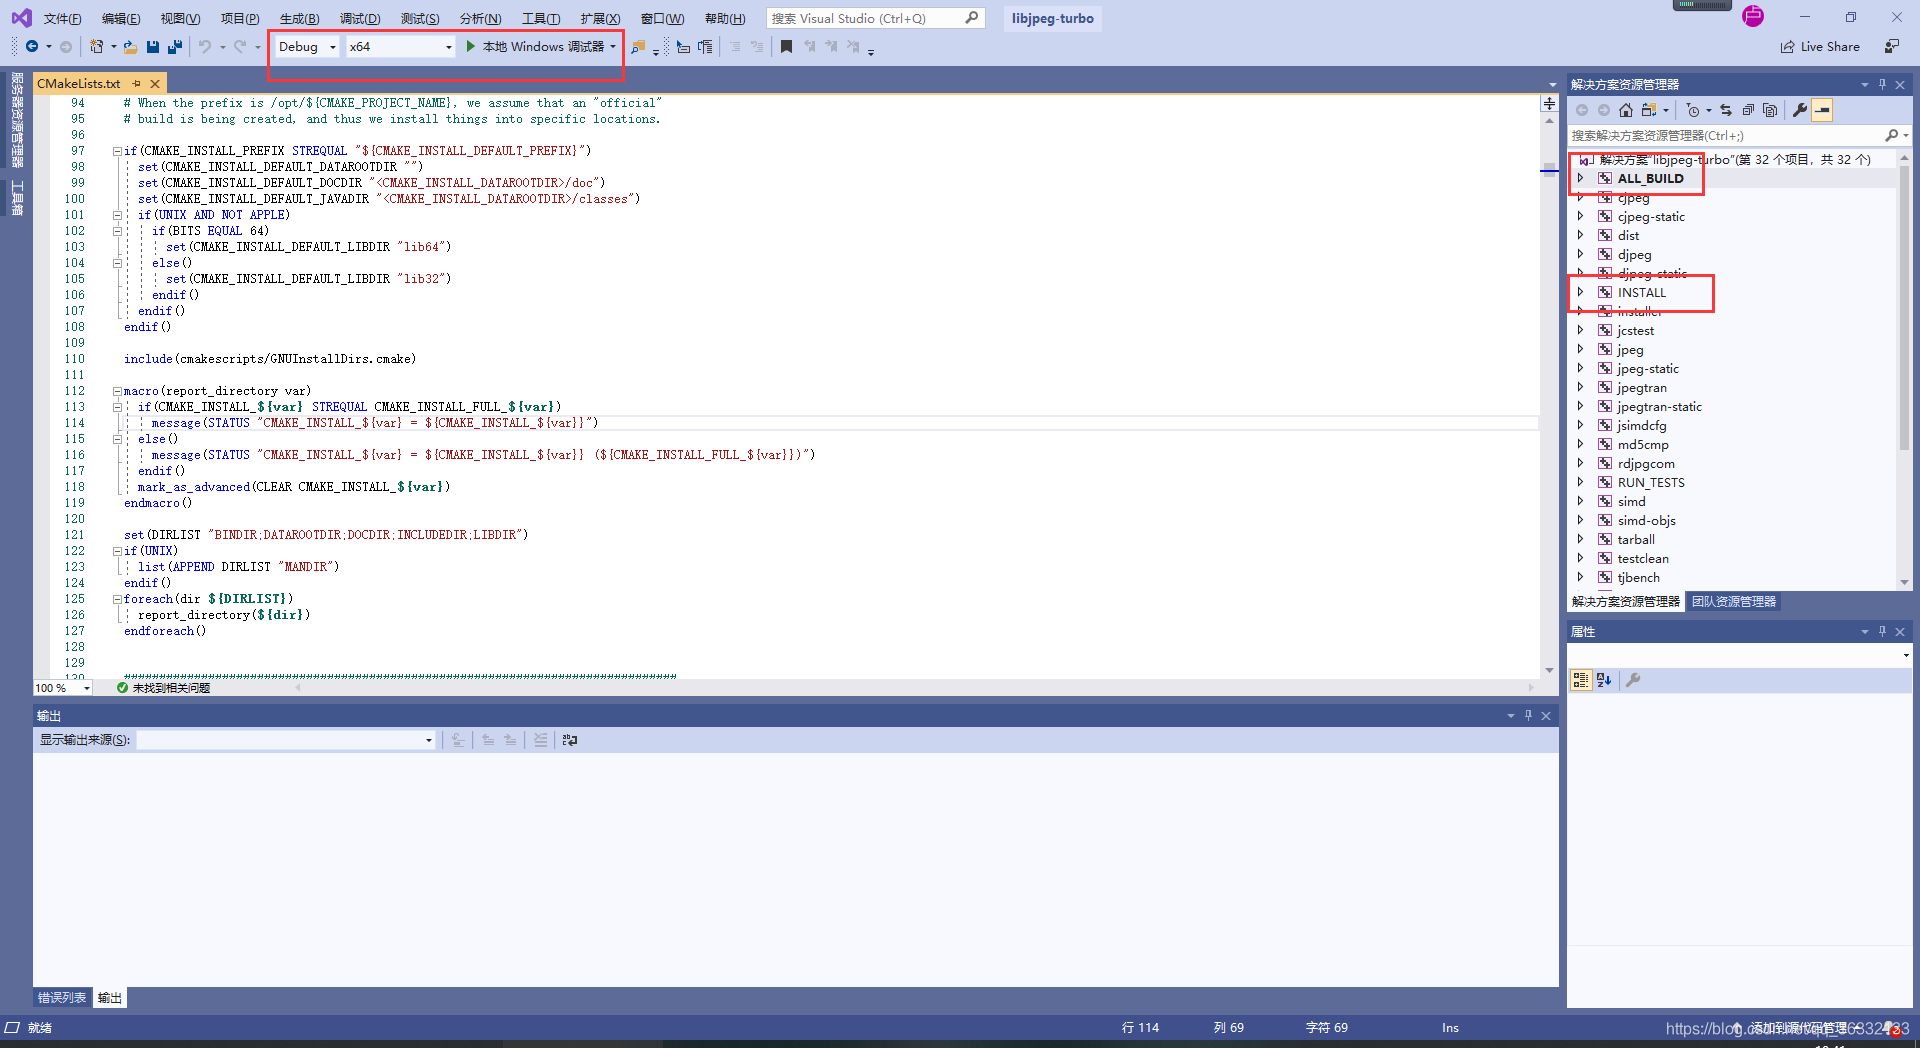Click the navigate backward arrow in toolbar
The width and height of the screenshot is (1920, 1048).
coord(32,47)
